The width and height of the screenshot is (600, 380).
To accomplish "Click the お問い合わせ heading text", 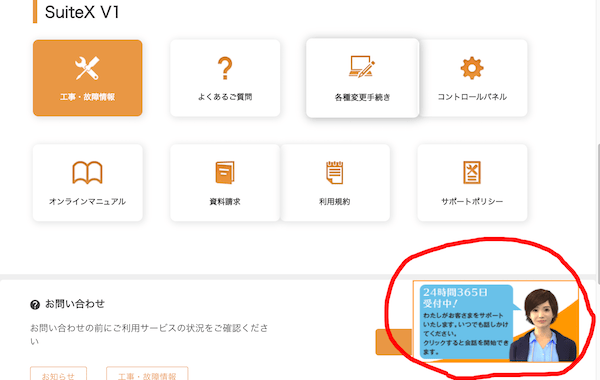I will tap(75, 304).
